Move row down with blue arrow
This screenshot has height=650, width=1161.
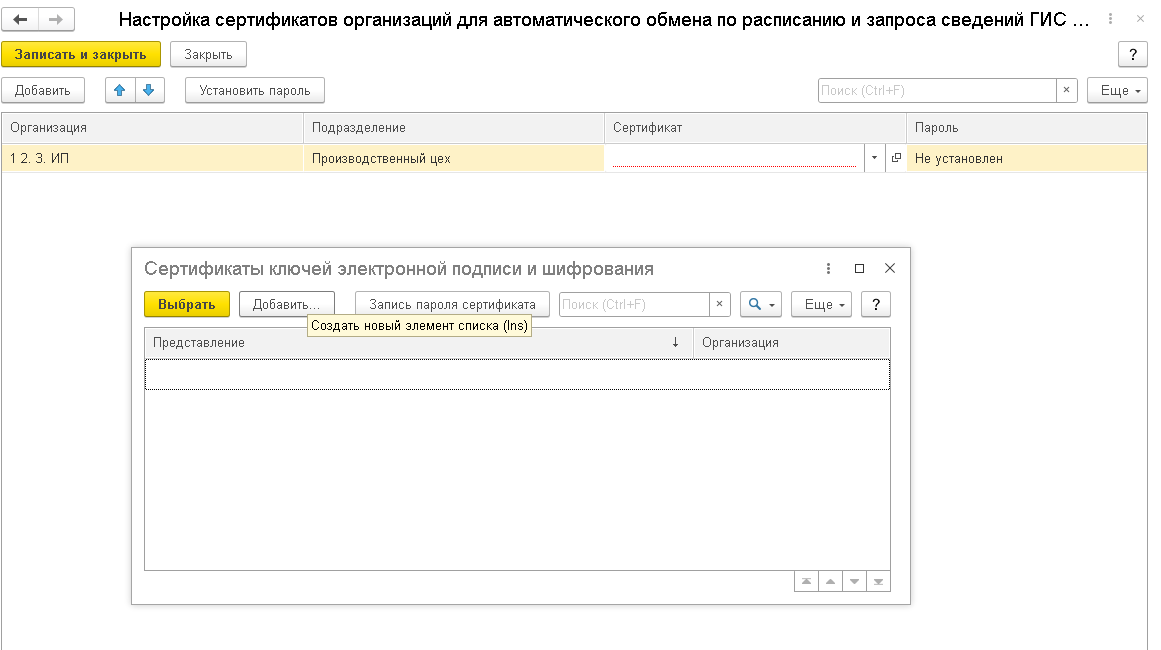tap(149, 90)
